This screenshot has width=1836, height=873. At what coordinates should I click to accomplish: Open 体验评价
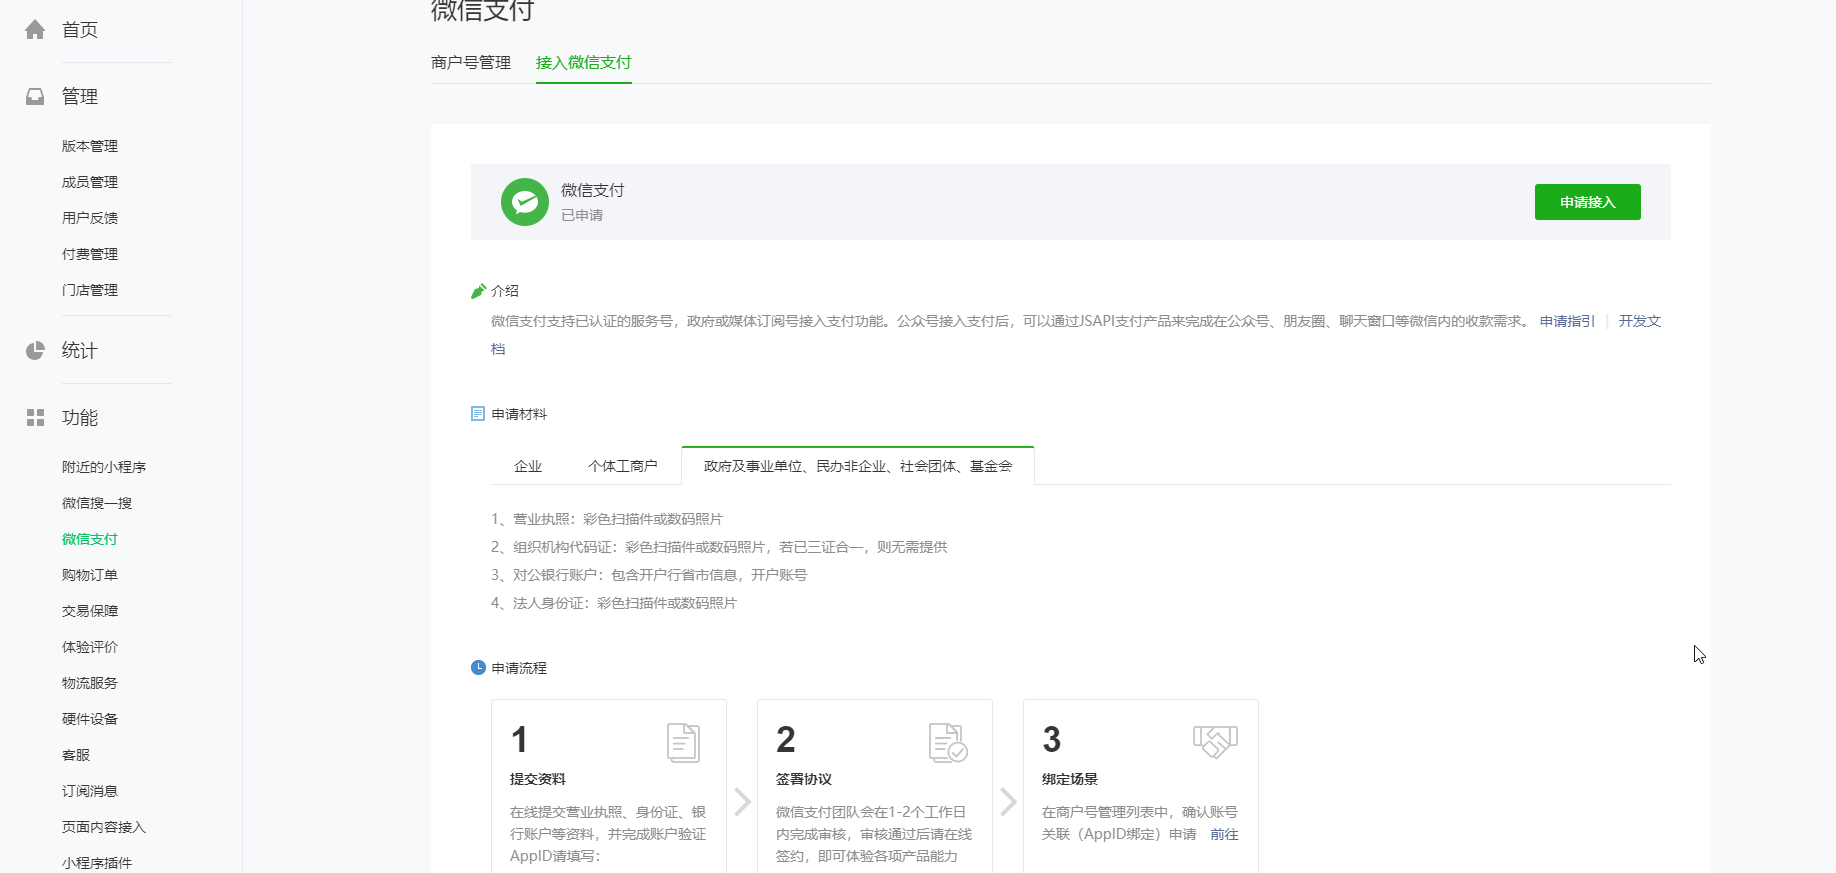(x=90, y=647)
